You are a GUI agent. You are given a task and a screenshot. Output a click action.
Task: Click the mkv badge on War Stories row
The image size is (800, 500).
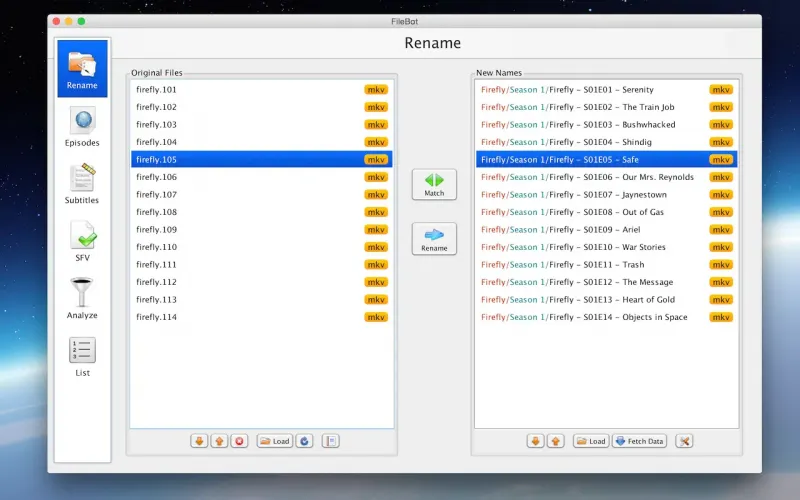721,247
